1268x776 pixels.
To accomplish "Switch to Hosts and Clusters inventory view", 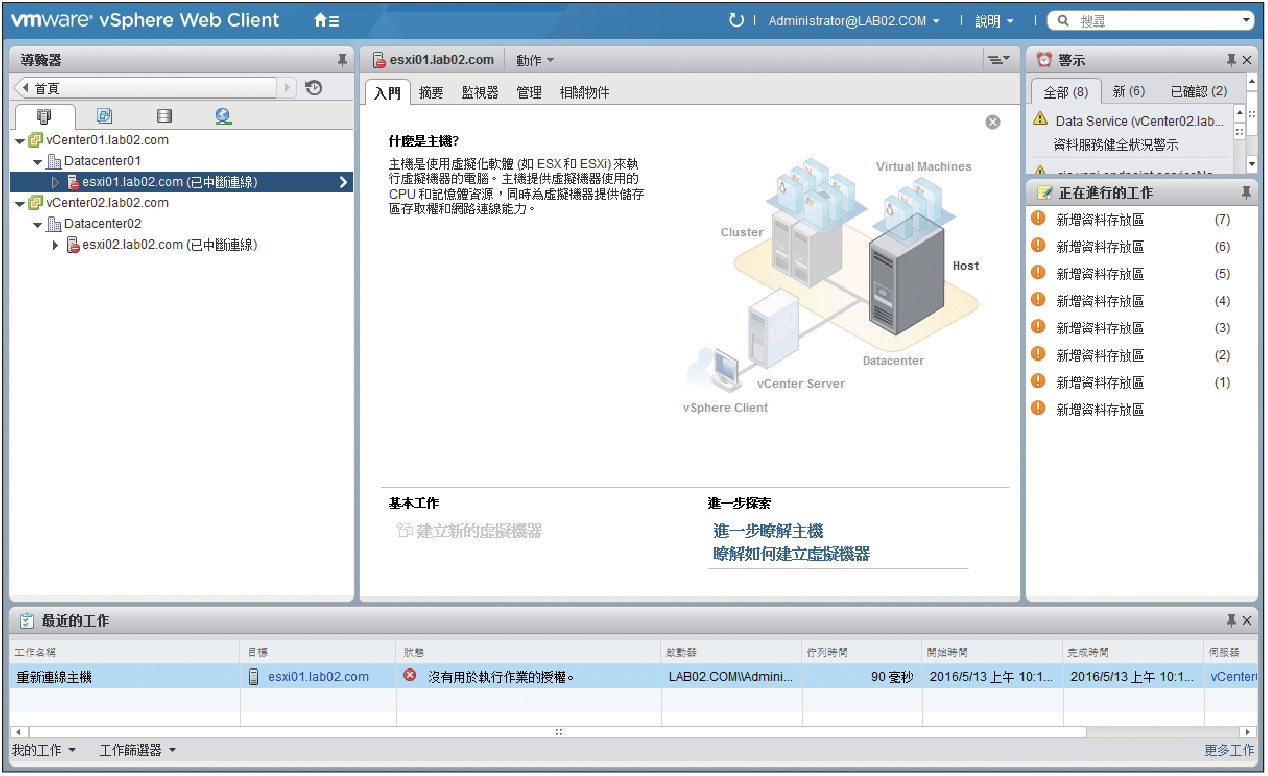I will coord(44,116).
